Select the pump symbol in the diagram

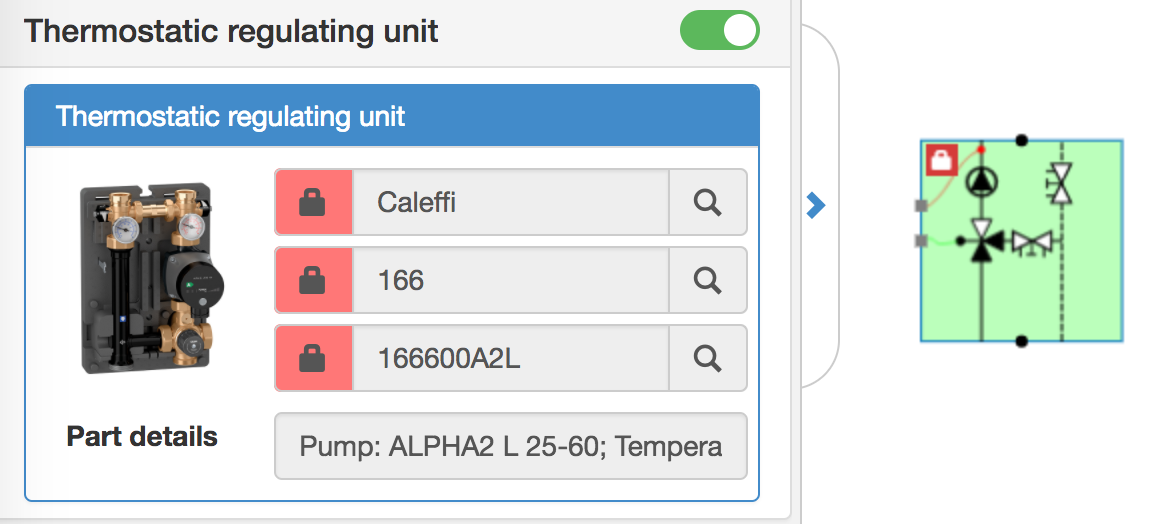(982, 182)
